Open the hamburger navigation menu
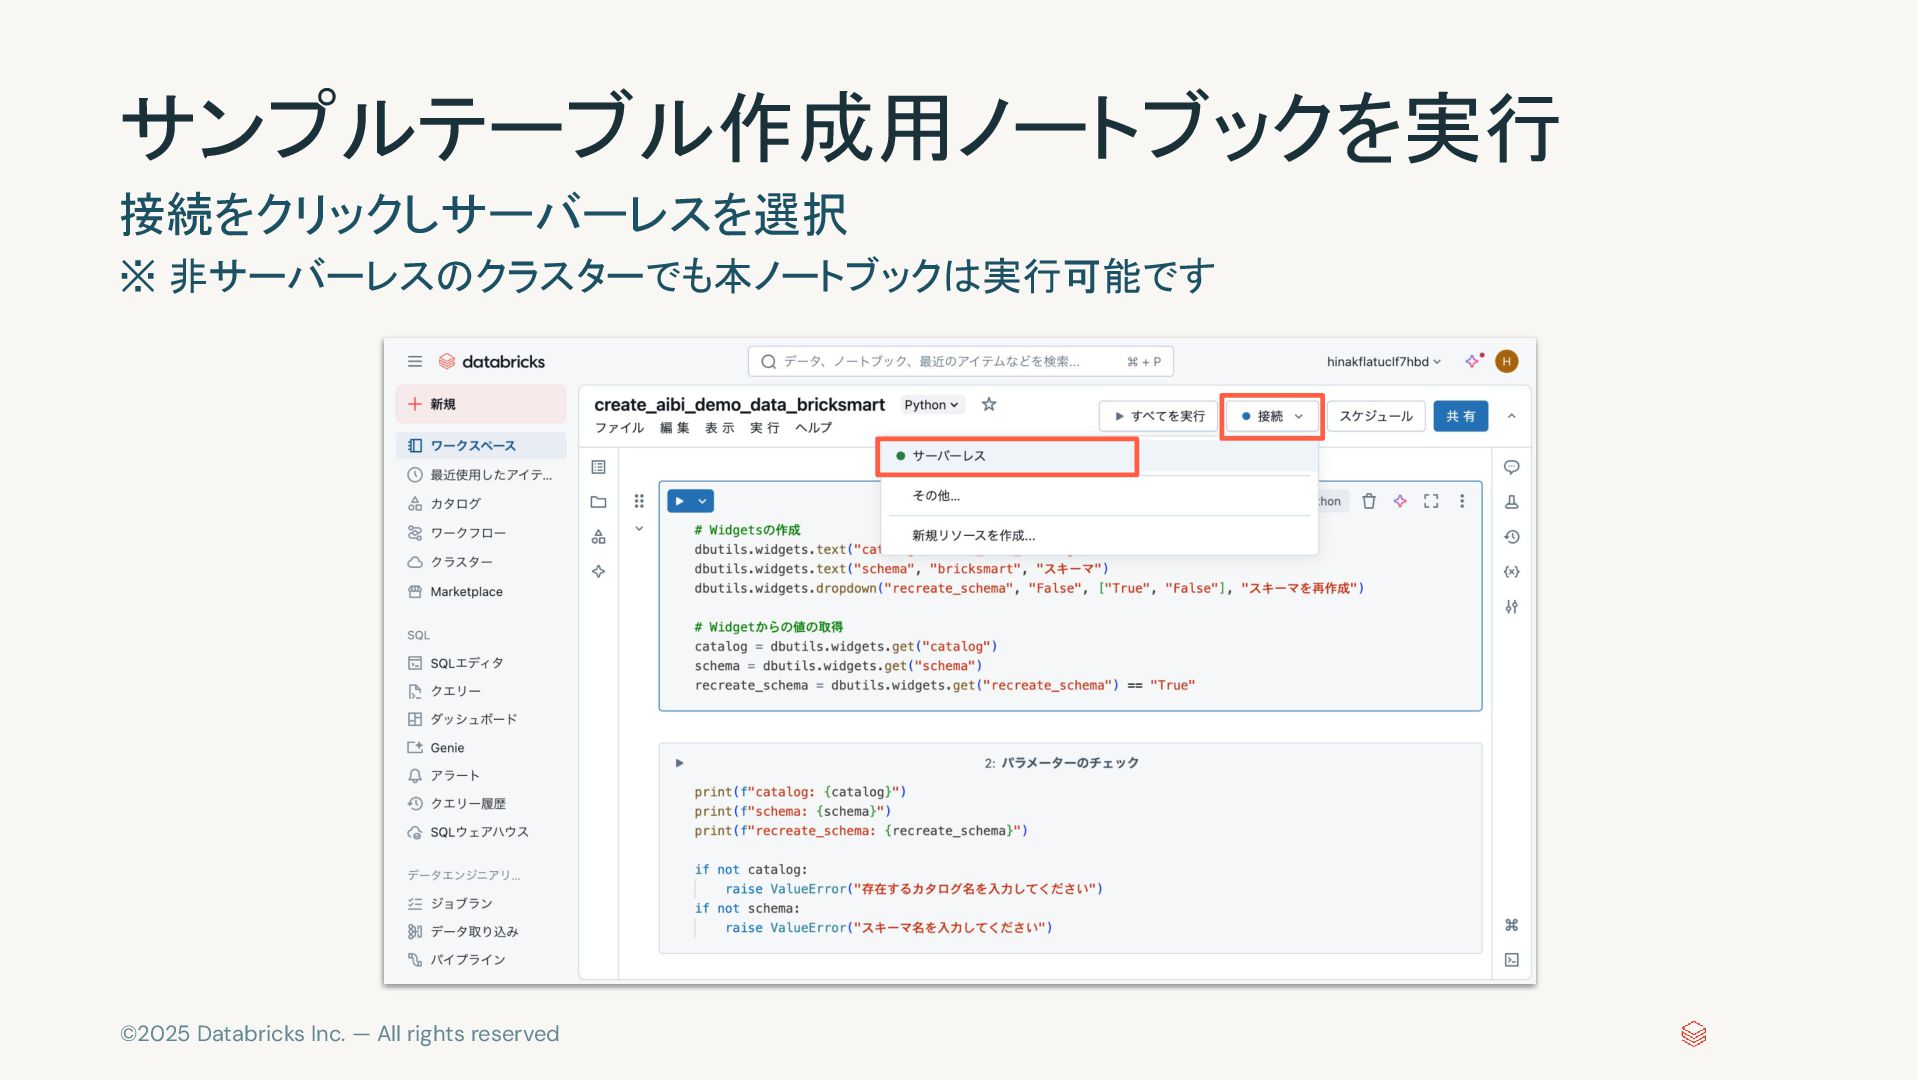This screenshot has height=1080, width=1918. click(x=415, y=361)
